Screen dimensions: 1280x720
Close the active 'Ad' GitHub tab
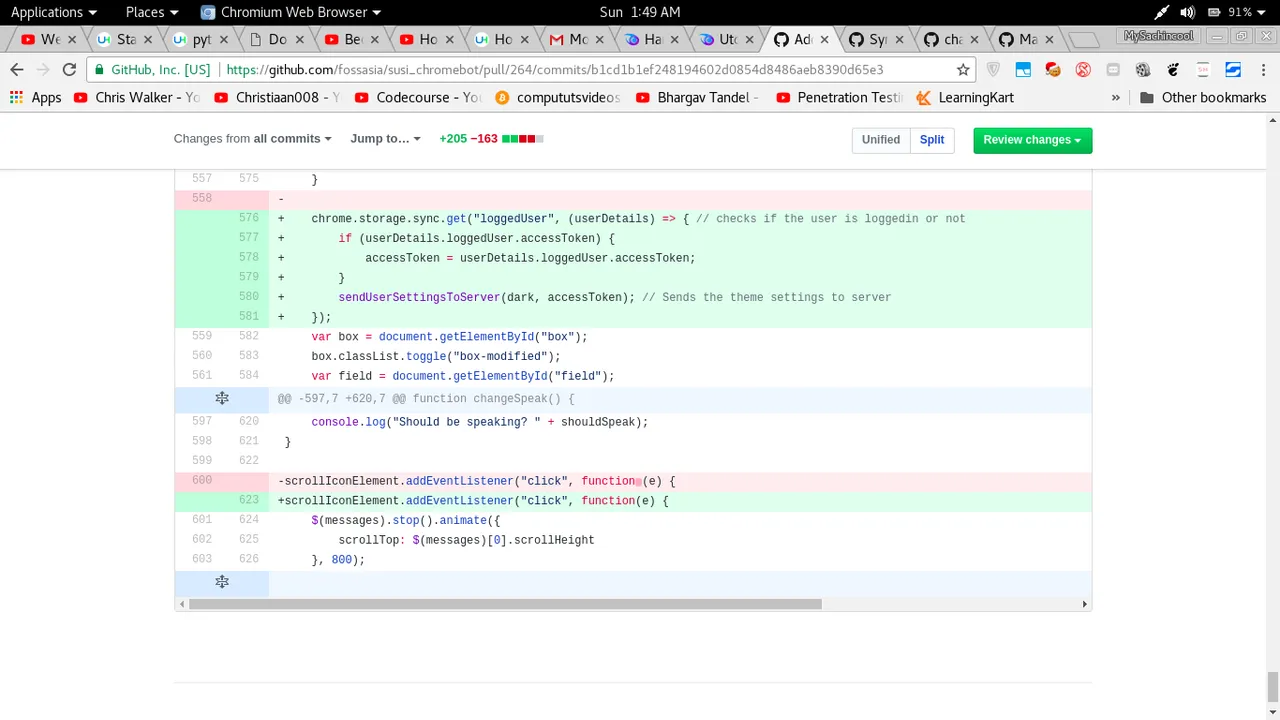click(824, 39)
